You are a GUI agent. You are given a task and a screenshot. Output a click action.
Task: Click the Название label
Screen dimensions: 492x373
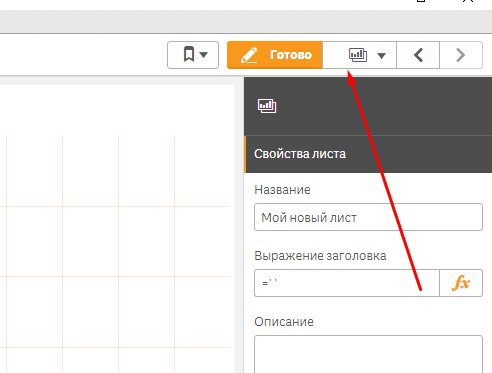pos(282,190)
